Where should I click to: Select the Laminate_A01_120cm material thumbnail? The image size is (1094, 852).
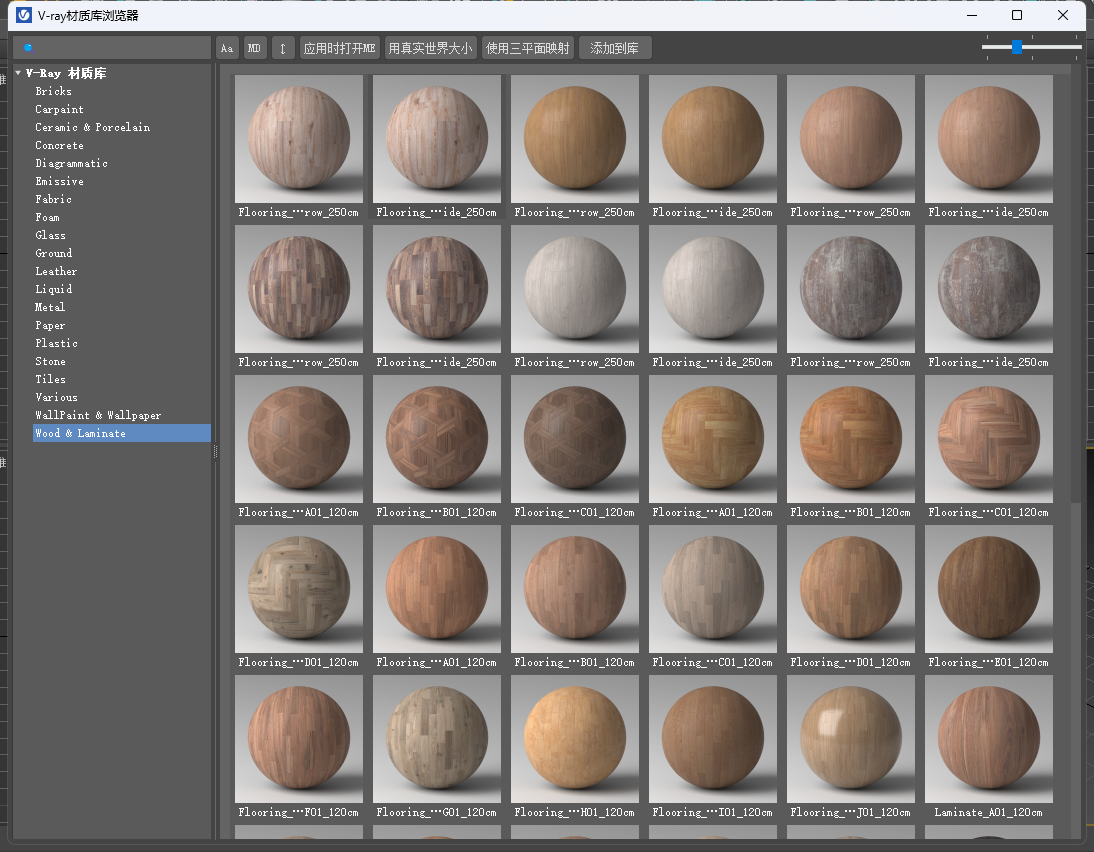(988, 739)
